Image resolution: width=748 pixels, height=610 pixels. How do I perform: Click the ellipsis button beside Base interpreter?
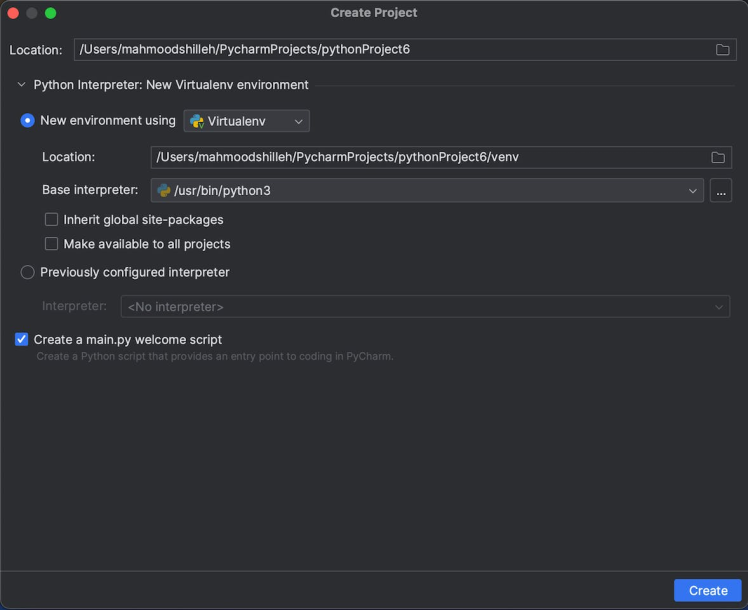[720, 191]
